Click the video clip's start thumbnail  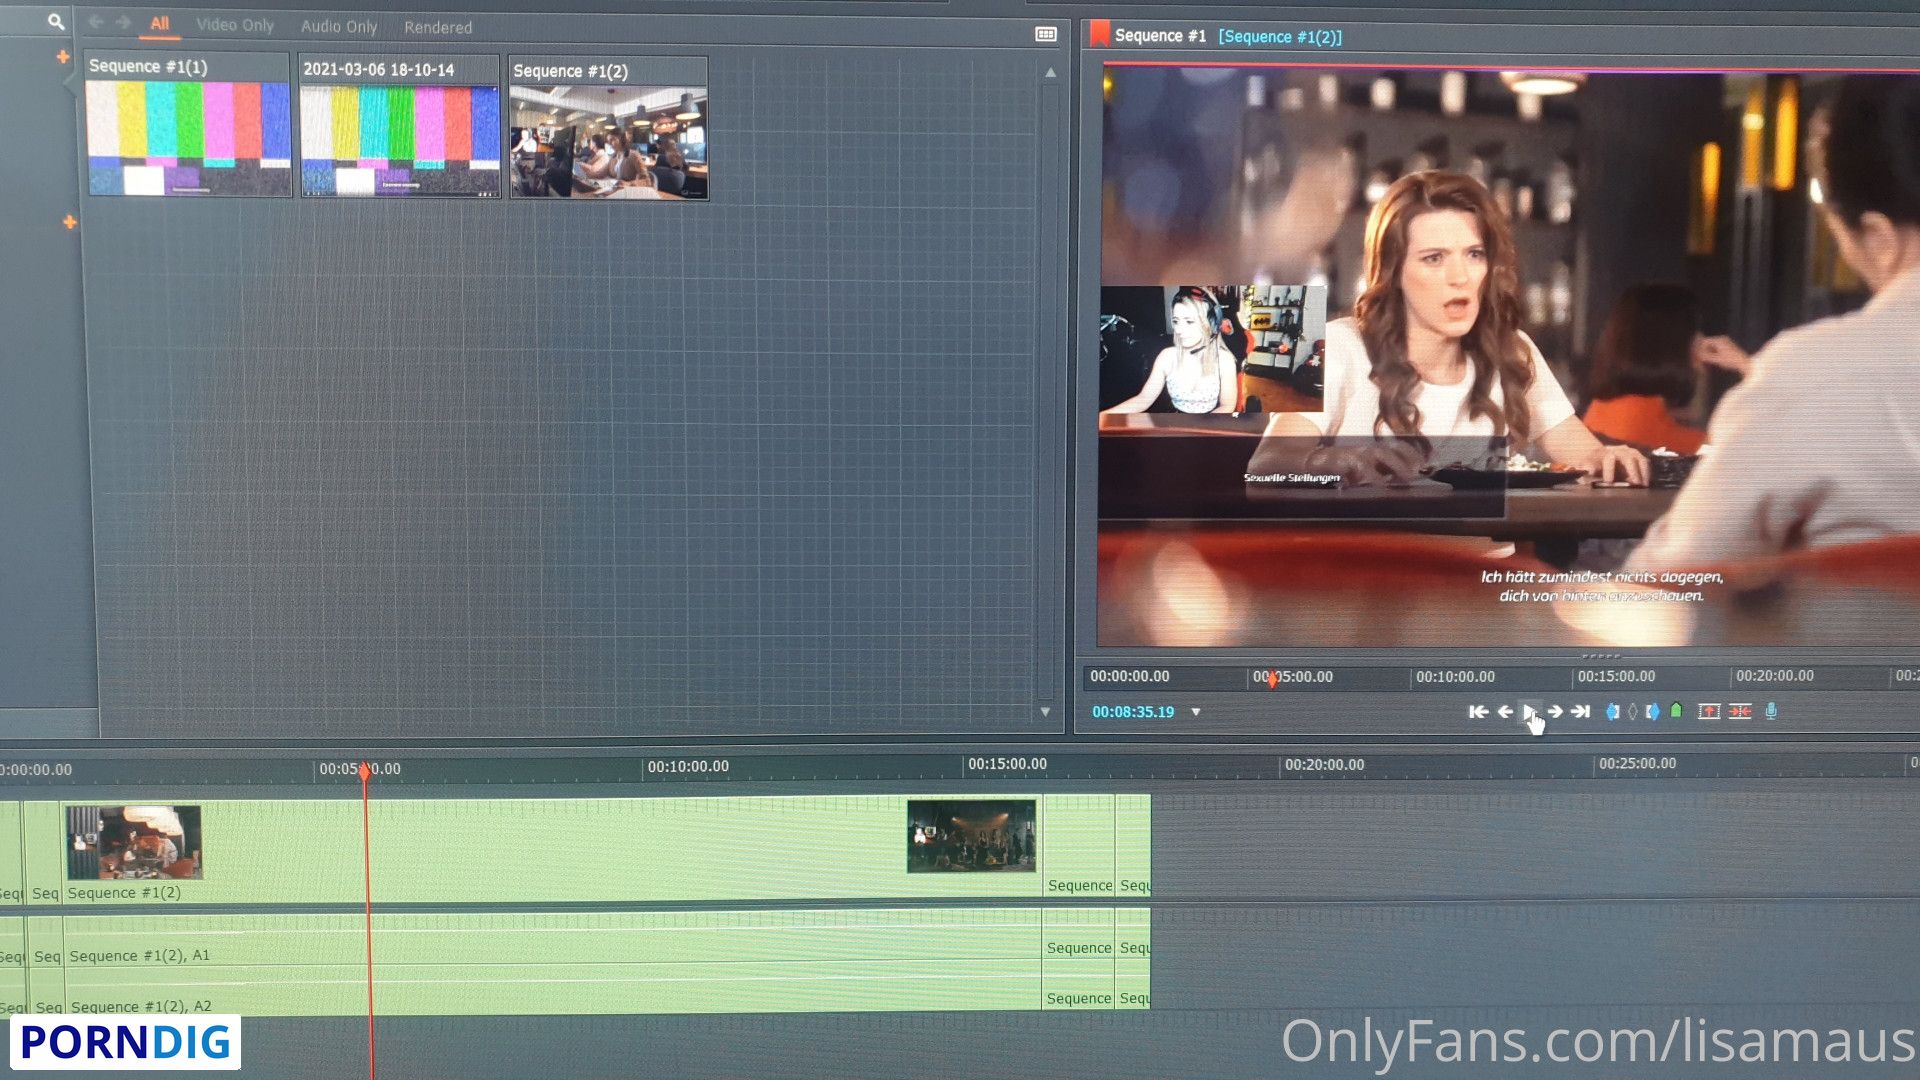(134, 842)
